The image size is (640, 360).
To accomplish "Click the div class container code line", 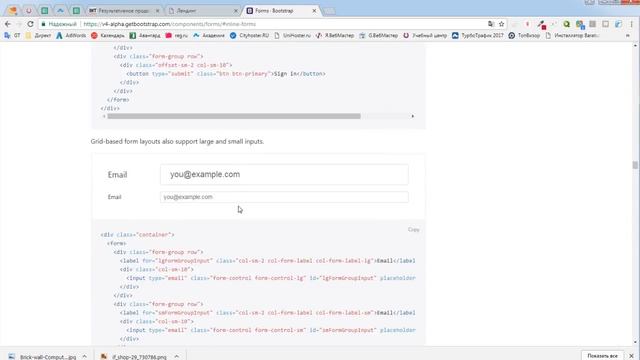I will click(x=138, y=235).
